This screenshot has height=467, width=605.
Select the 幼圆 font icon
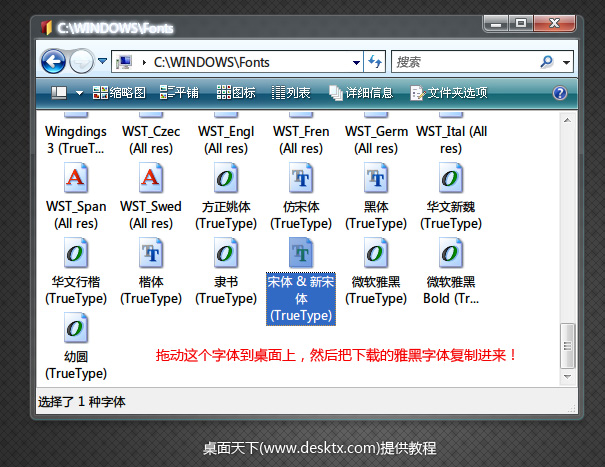(76, 328)
